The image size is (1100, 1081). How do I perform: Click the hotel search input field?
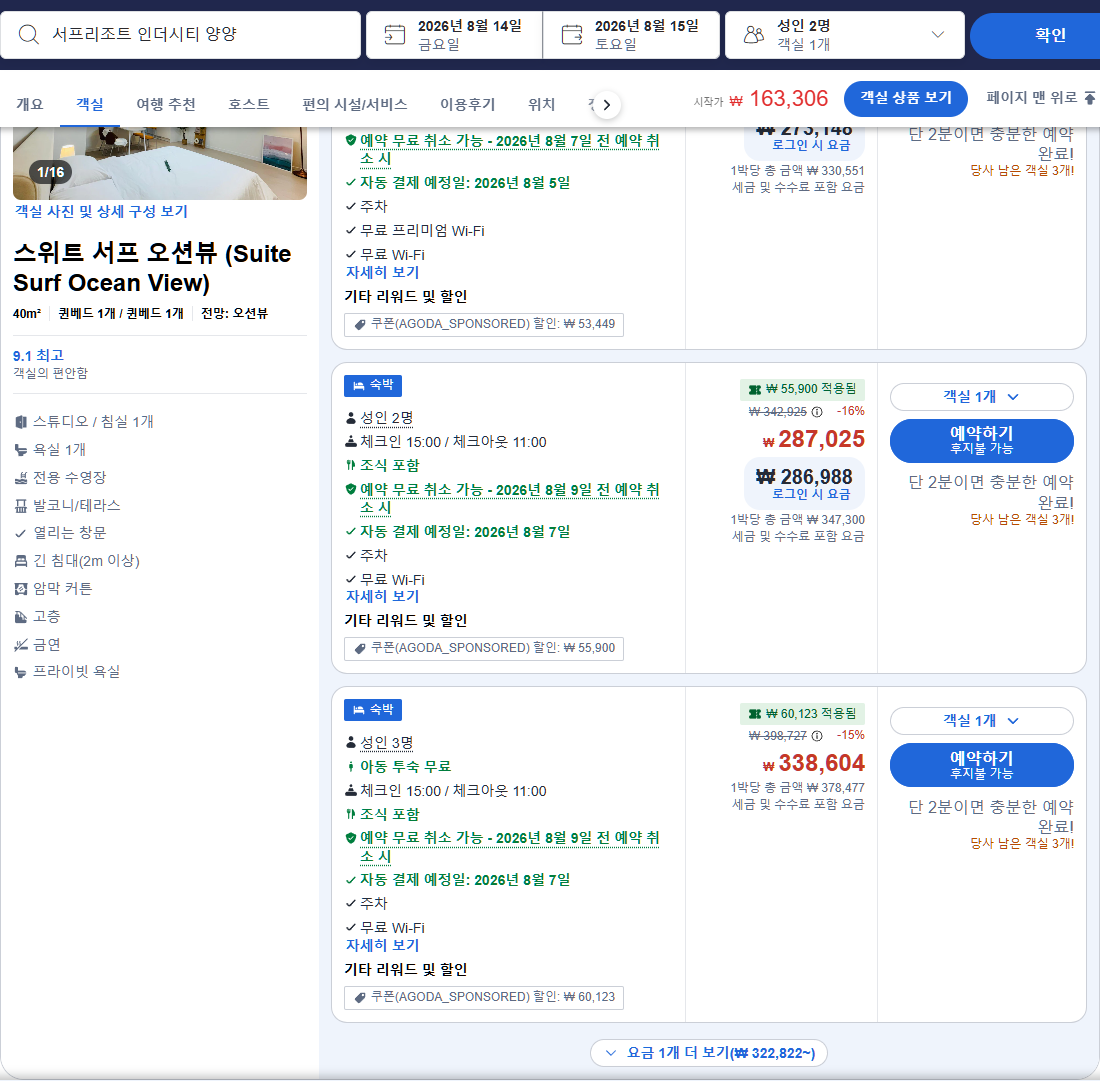click(180, 34)
